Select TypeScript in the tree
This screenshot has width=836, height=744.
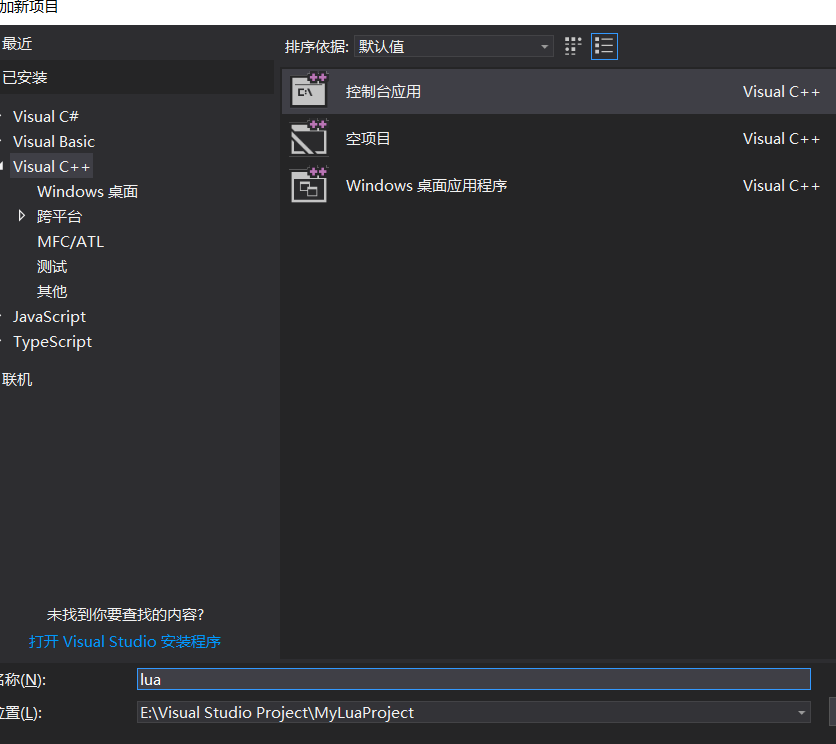click(52, 342)
